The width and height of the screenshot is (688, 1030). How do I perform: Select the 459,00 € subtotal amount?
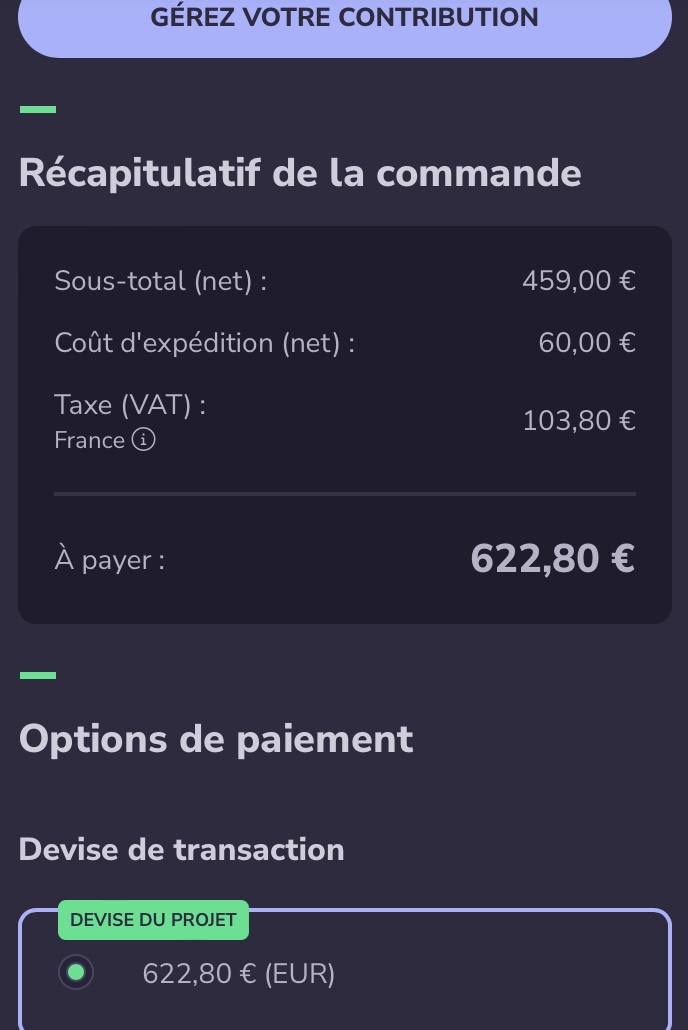(x=578, y=281)
